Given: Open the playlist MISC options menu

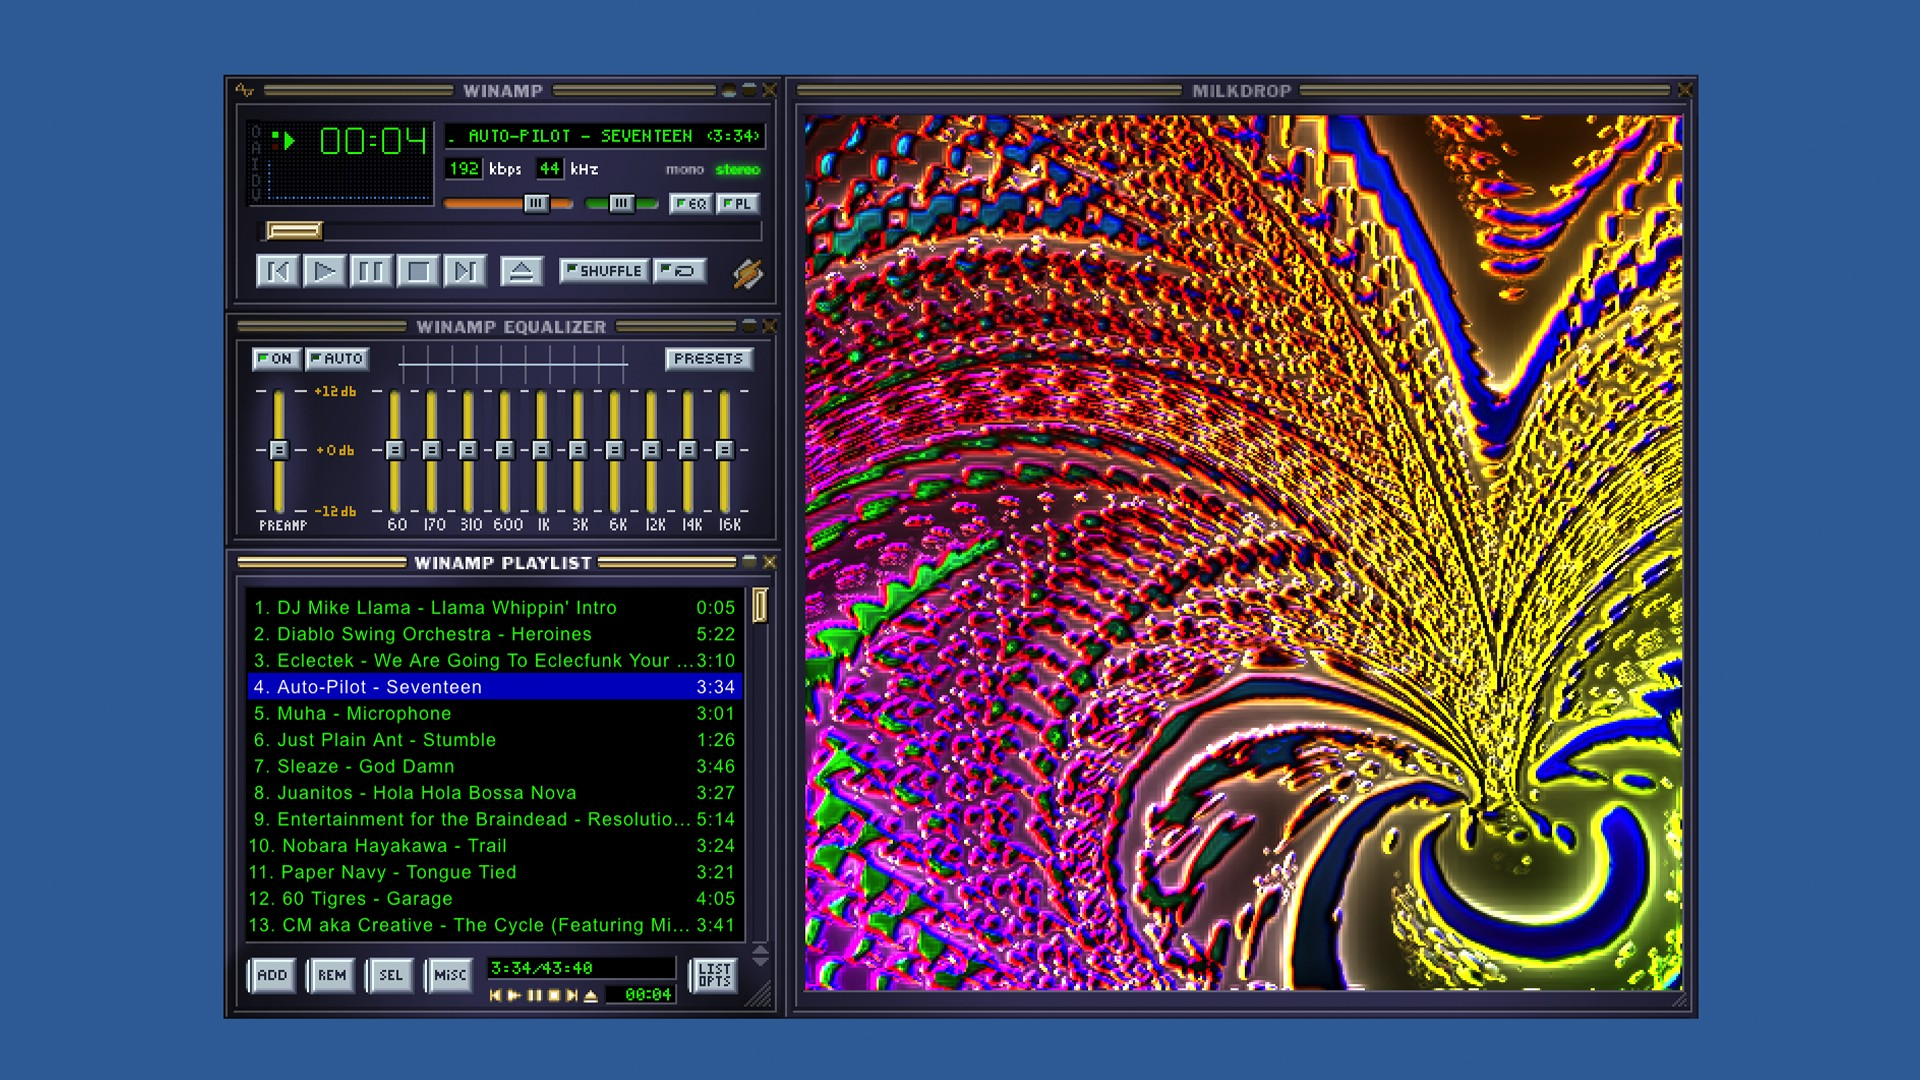Looking at the screenshot, I should pos(449,975).
